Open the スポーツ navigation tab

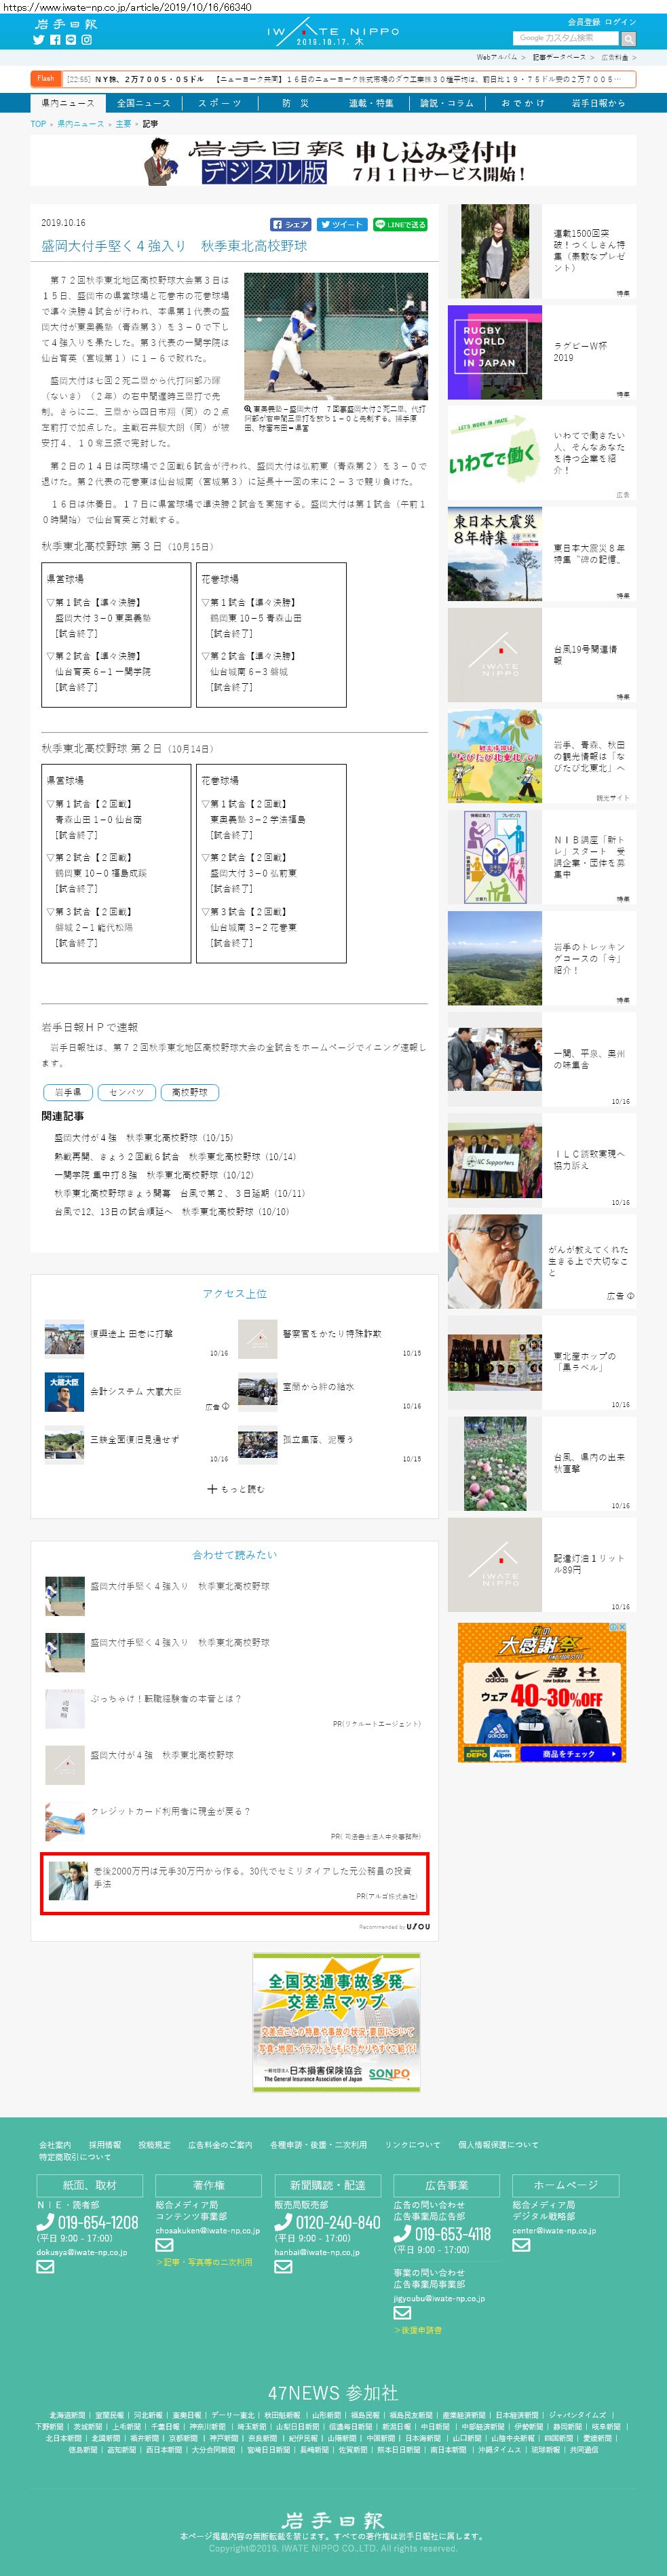(x=219, y=103)
